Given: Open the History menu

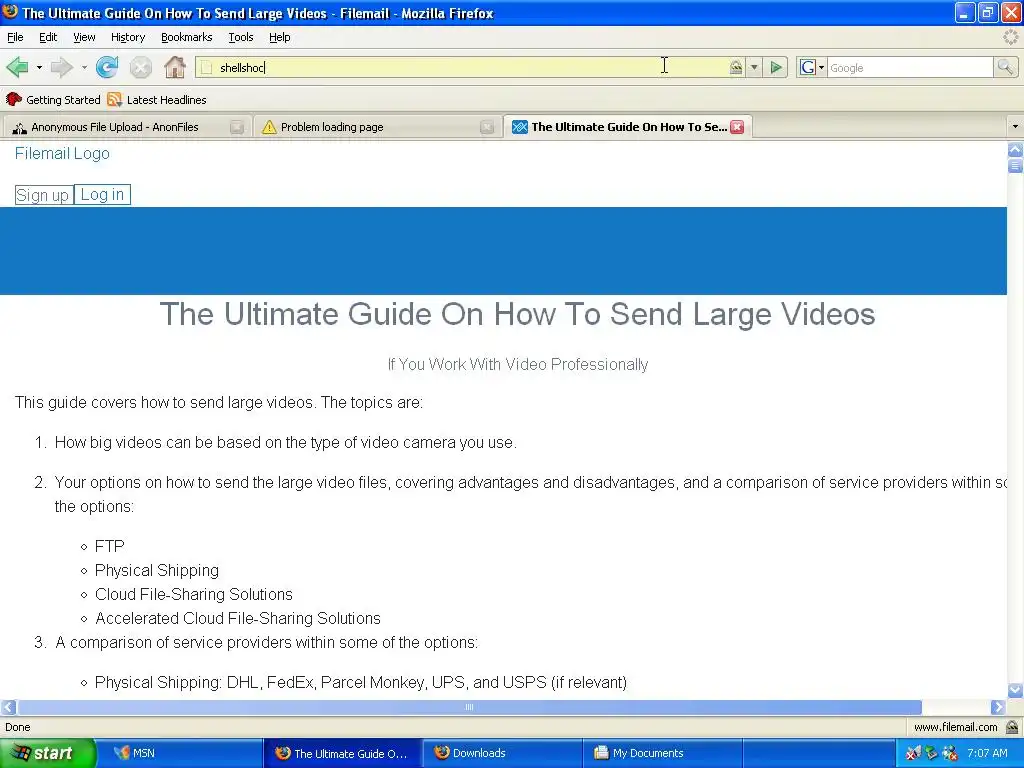Looking at the screenshot, I should 128,37.
